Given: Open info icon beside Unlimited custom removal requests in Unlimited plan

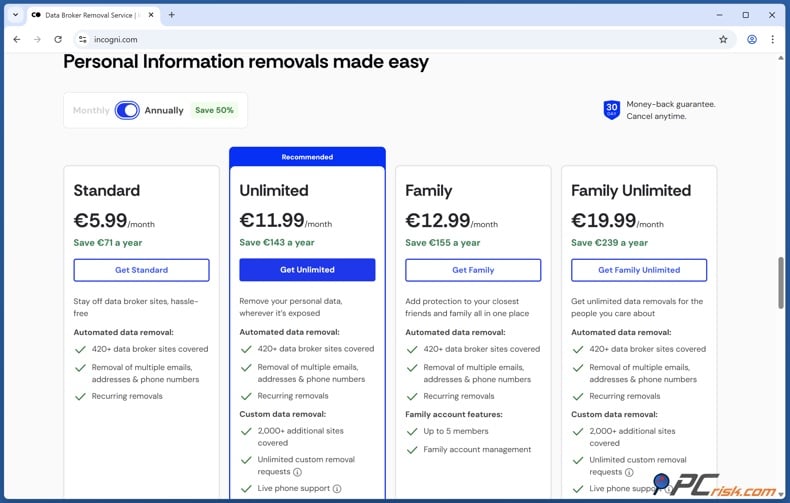Looking at the screenshot, I should pyautogui.click(x=297, y=472).
